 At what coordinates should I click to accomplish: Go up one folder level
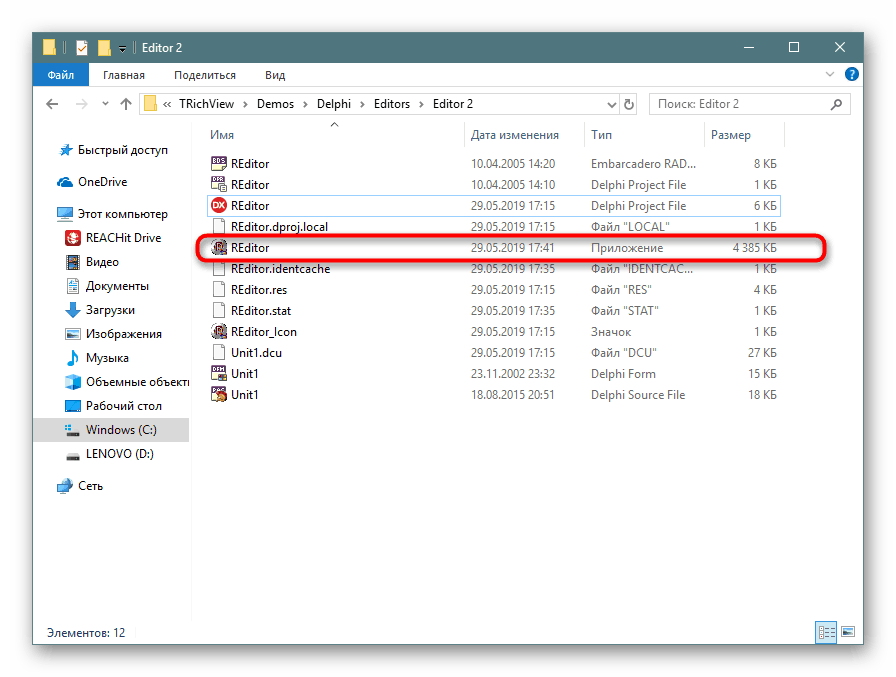(x=126, y=104)
